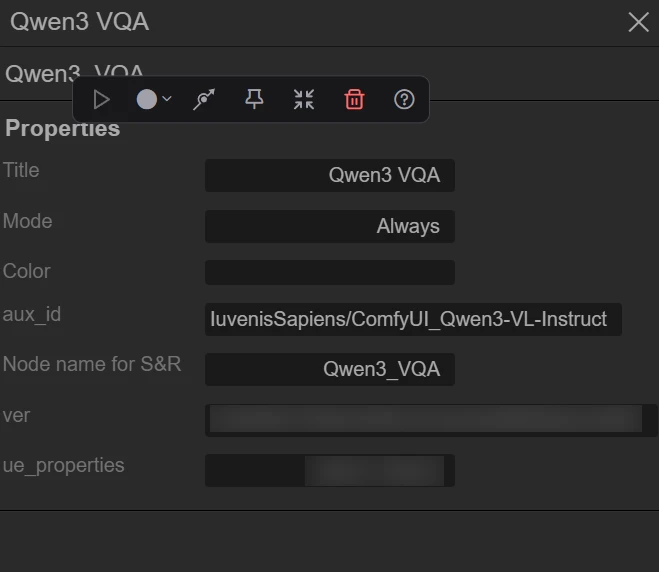The height and width of the screenshot is (572, 659).
Task: Open the Mode dropdown set to Always
Action: coord(330,226)
